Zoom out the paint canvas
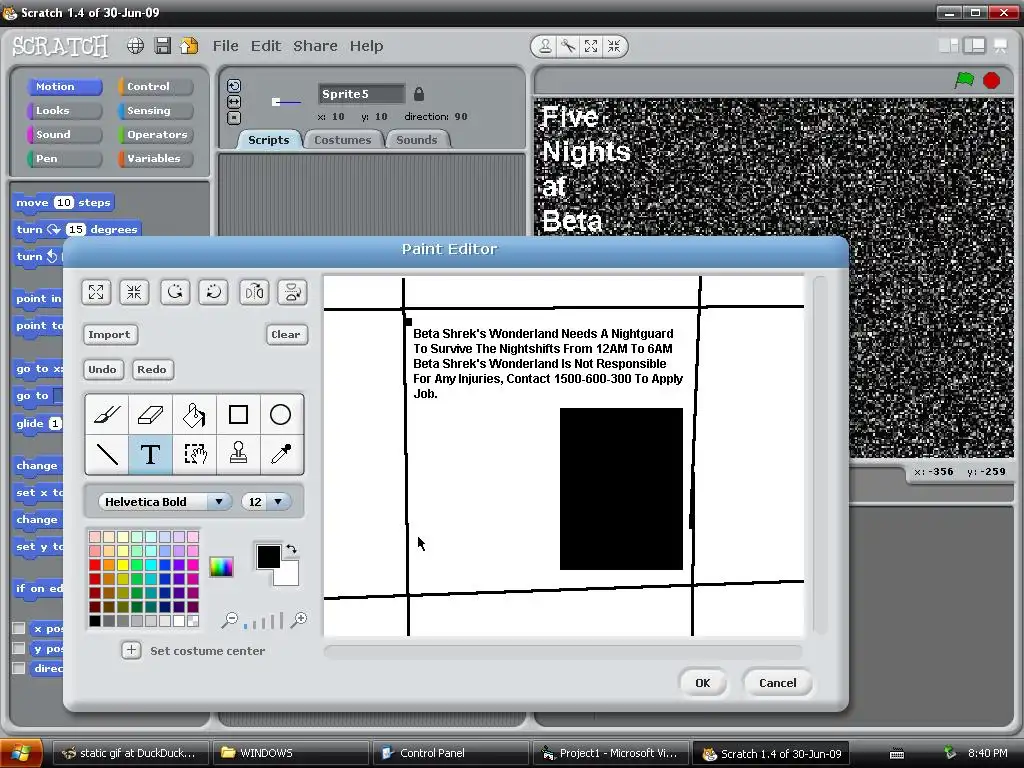Screen dimensions: 1024x768 229,620
